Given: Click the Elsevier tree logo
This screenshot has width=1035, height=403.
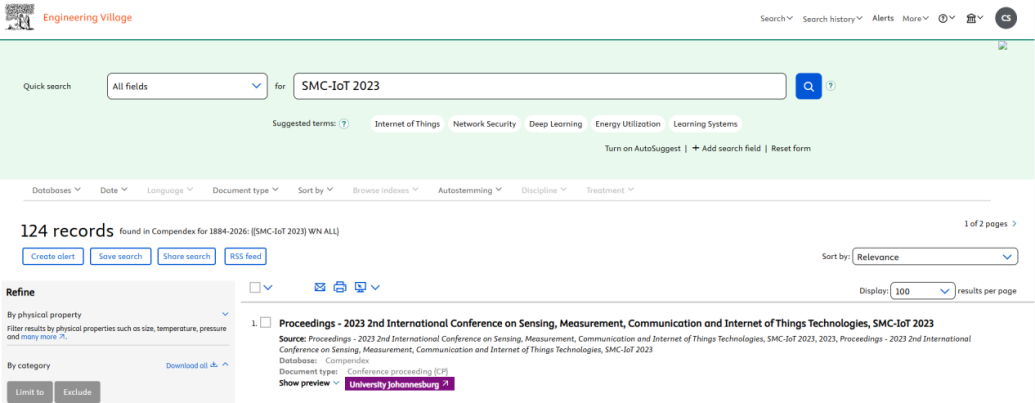Looking at the screenshot, I should coord(20,17).
